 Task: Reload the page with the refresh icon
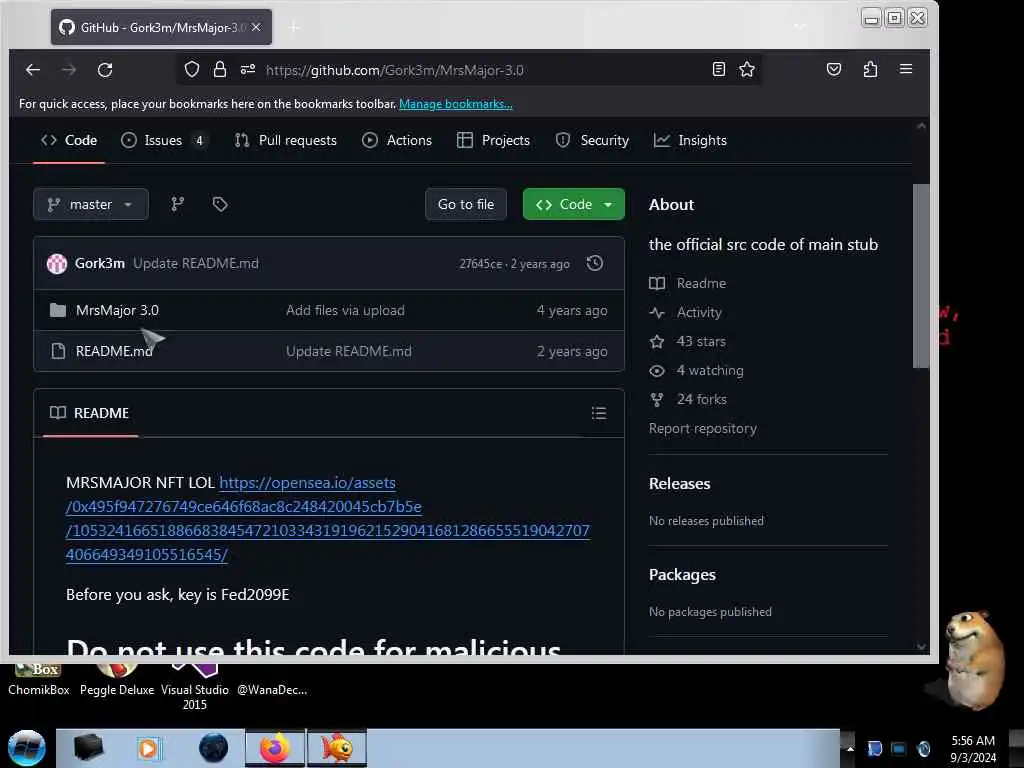click(105, 70)
